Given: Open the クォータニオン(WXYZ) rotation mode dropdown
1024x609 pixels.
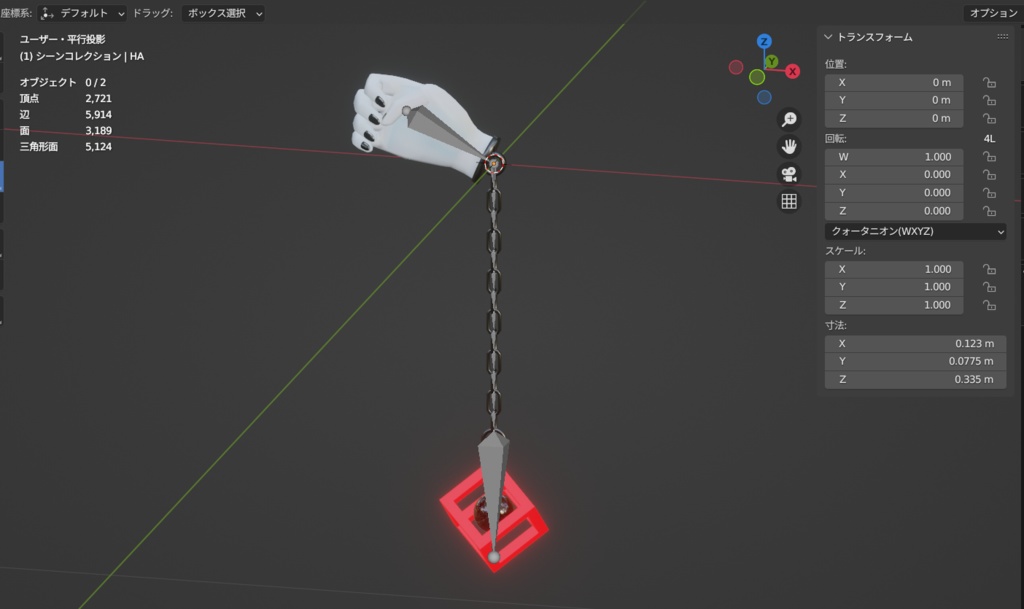Looking at the screenshot, I should point(915,231).
